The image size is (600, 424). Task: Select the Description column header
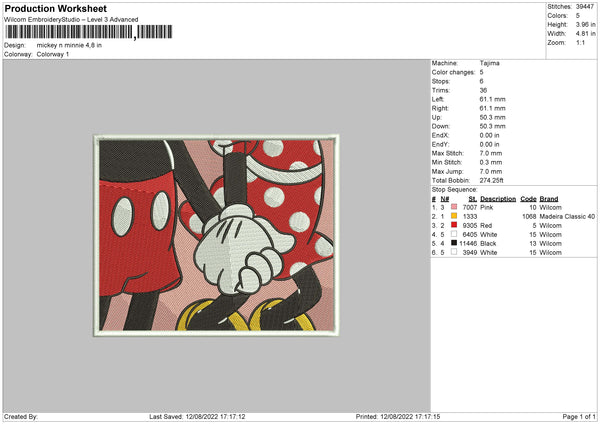click(498, 199)
